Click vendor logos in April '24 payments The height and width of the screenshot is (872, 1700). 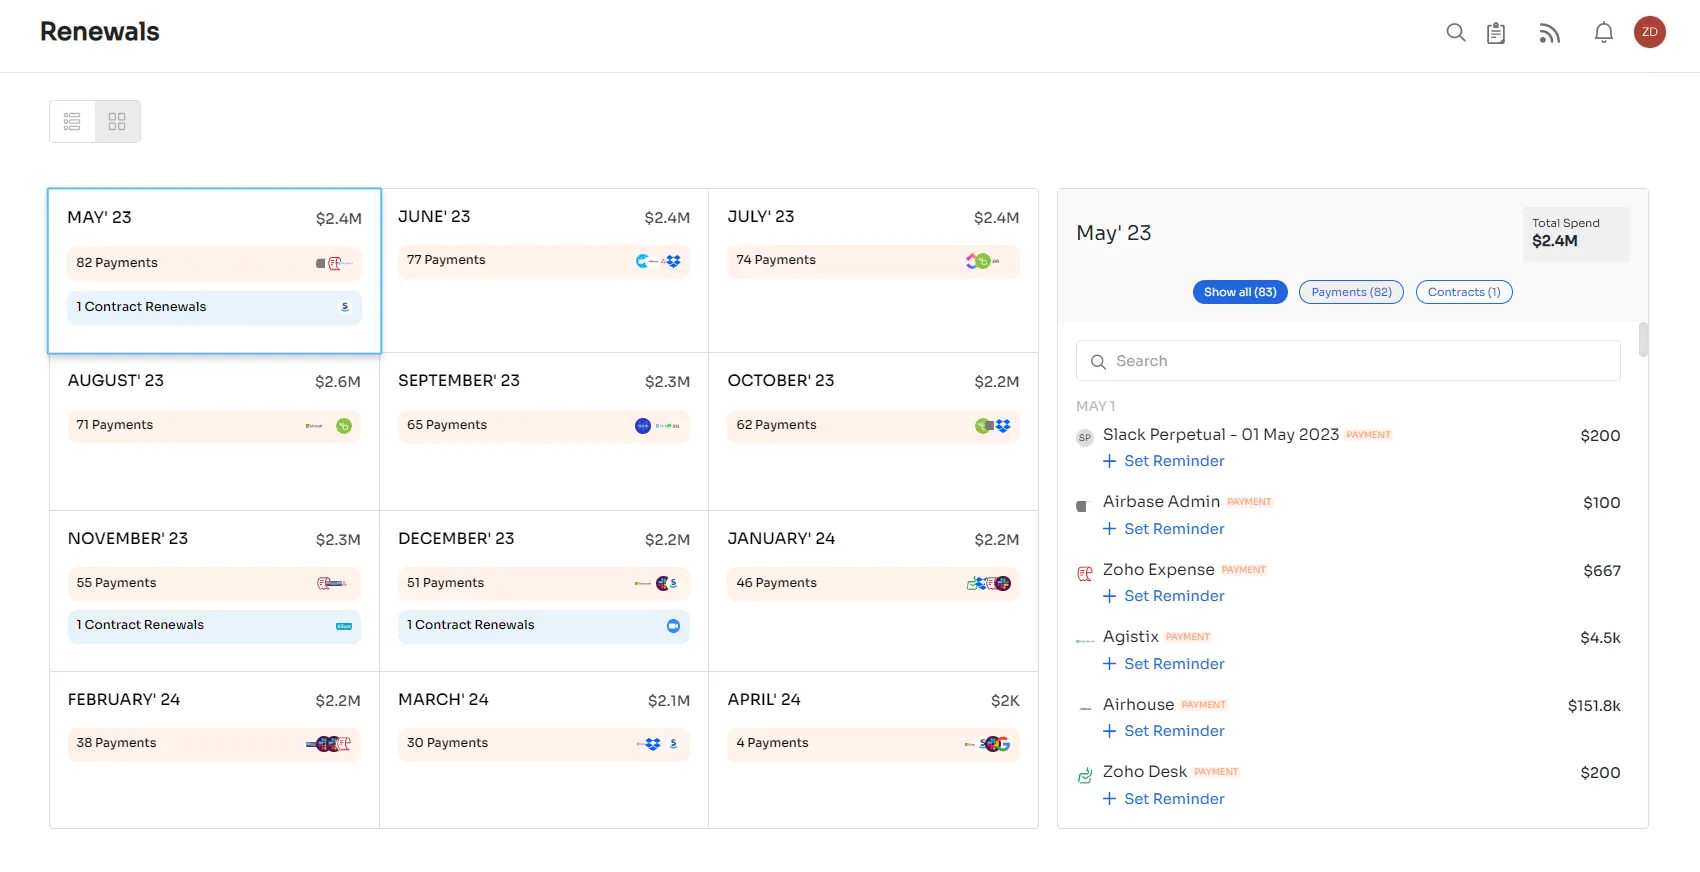988,744
